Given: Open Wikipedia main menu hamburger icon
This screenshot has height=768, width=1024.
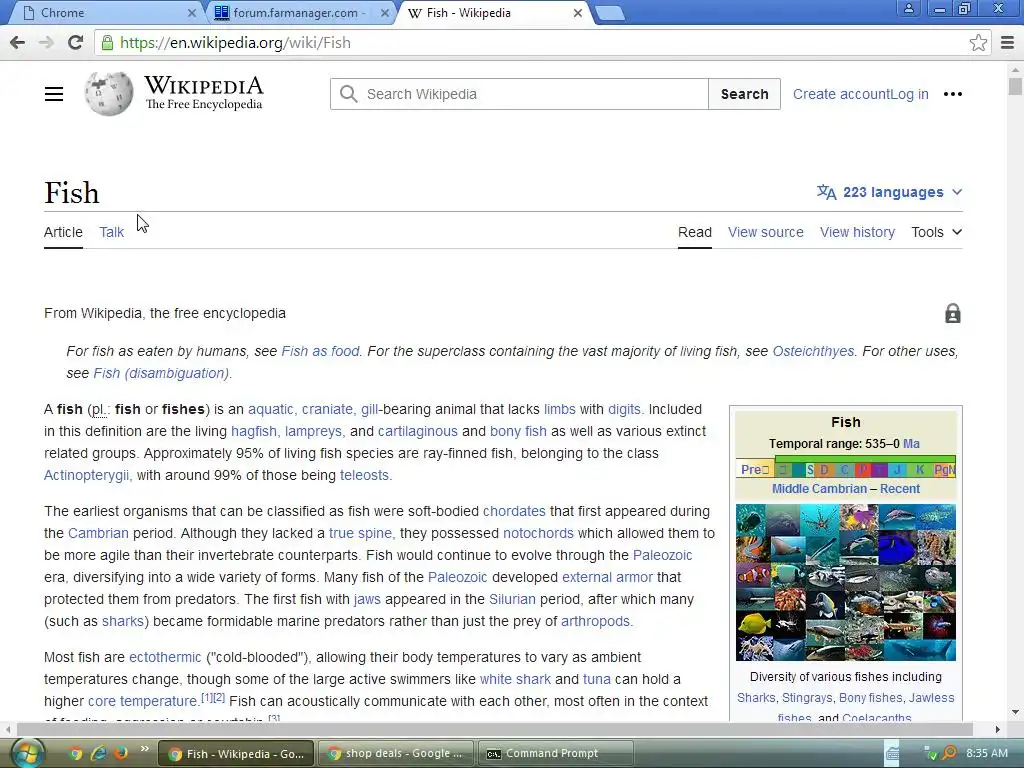Looking at the screenshot, I should [54, 94].
